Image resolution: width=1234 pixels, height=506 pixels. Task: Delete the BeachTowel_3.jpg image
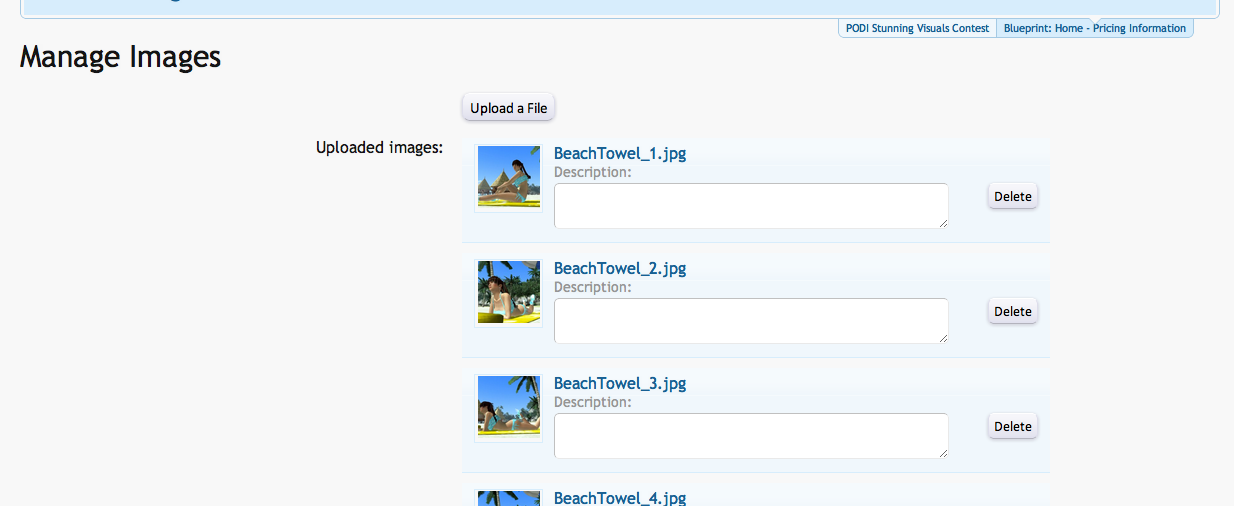[x=1012, y=427]
